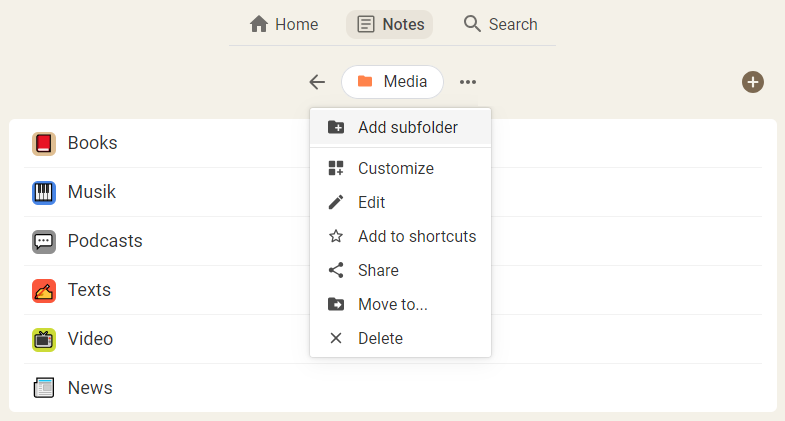Select Share in the dropdown menu

(401, 271)
